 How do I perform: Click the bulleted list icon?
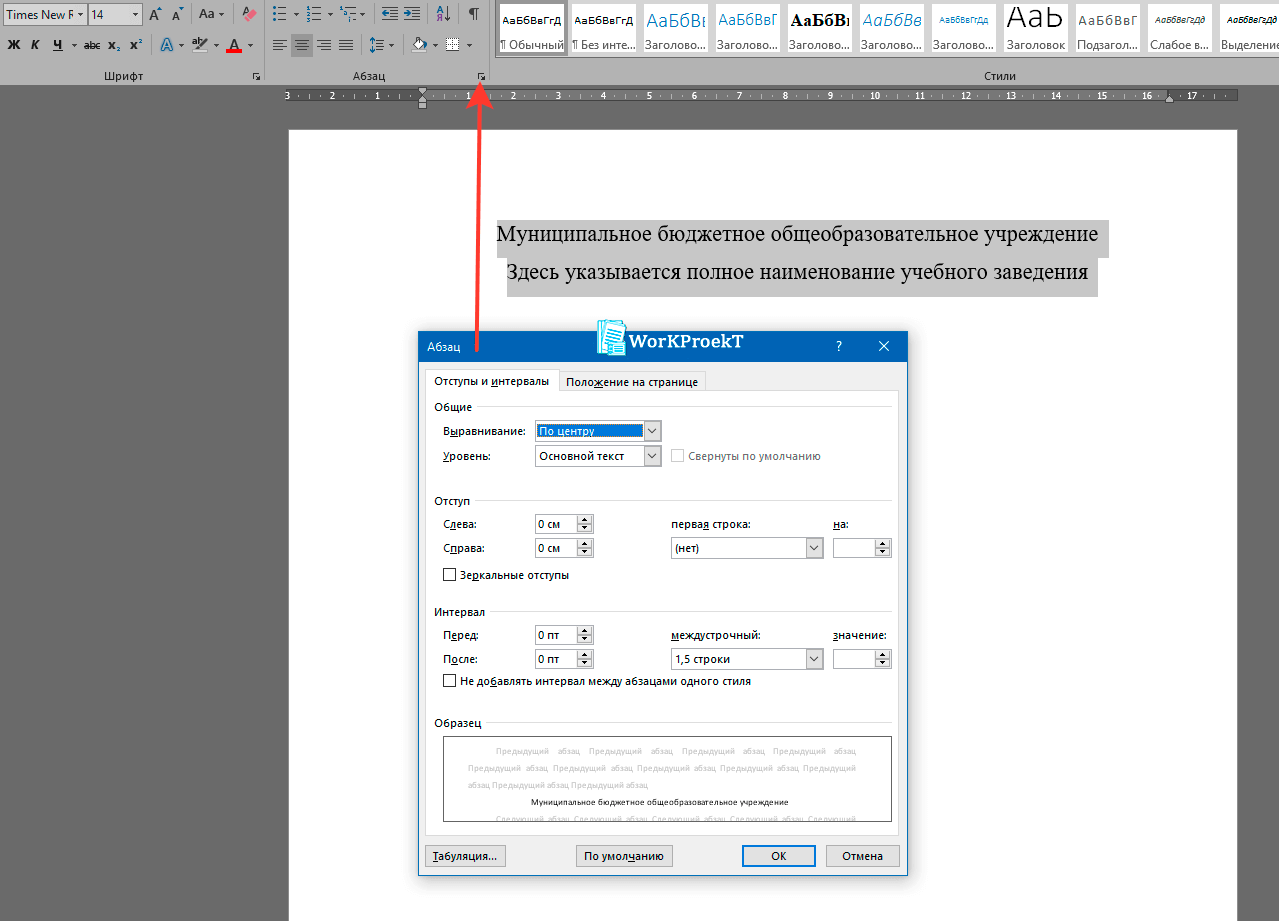coord(280,14)
